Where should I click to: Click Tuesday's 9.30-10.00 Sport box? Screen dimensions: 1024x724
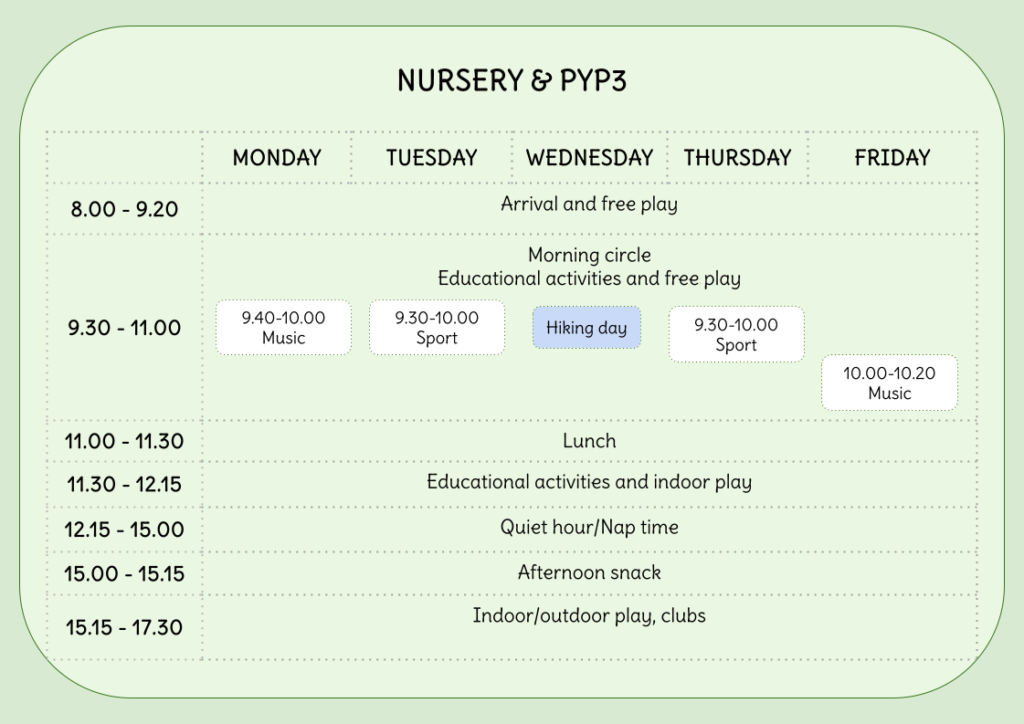pyautogui.click(x=436, y=328)
